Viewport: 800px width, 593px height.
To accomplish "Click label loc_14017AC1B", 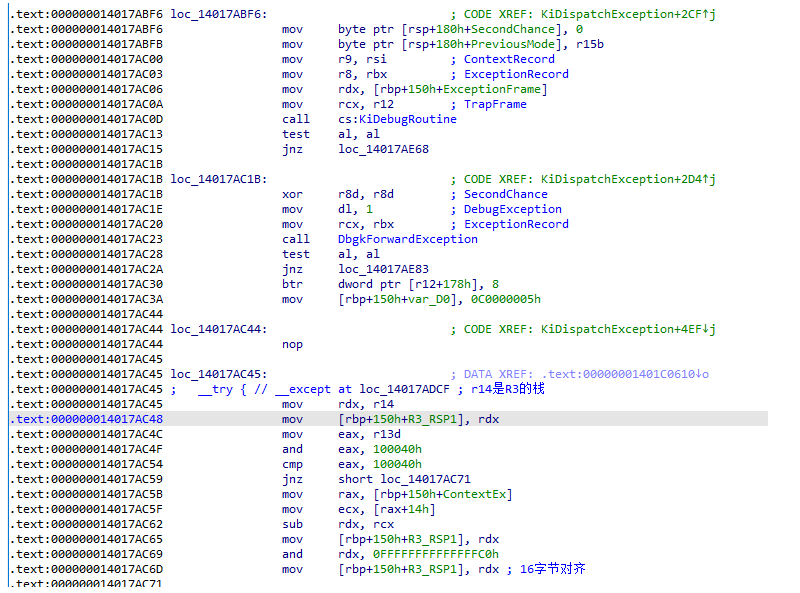I will [x=218, y=179].
